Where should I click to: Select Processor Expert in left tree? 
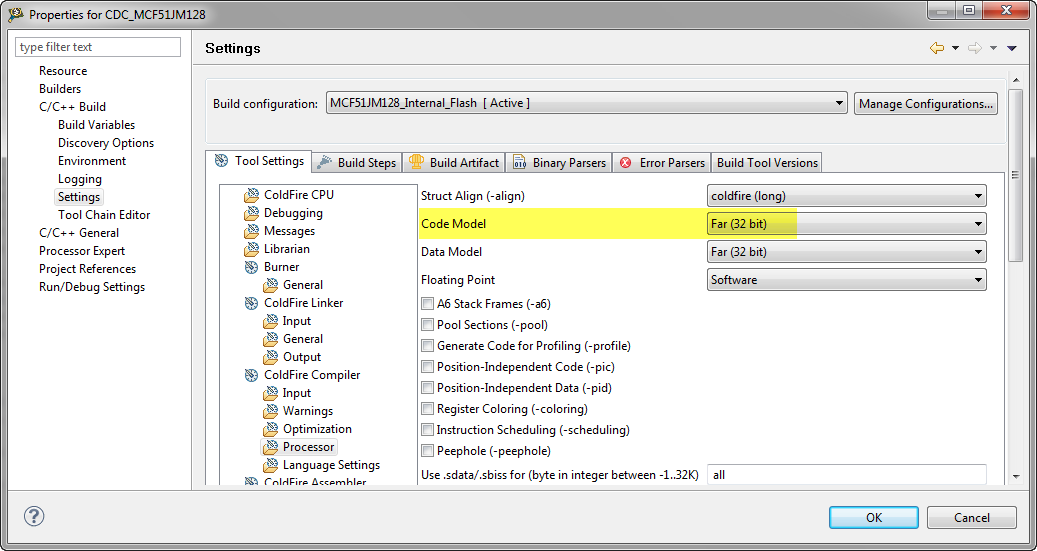(x=81, y=251)
